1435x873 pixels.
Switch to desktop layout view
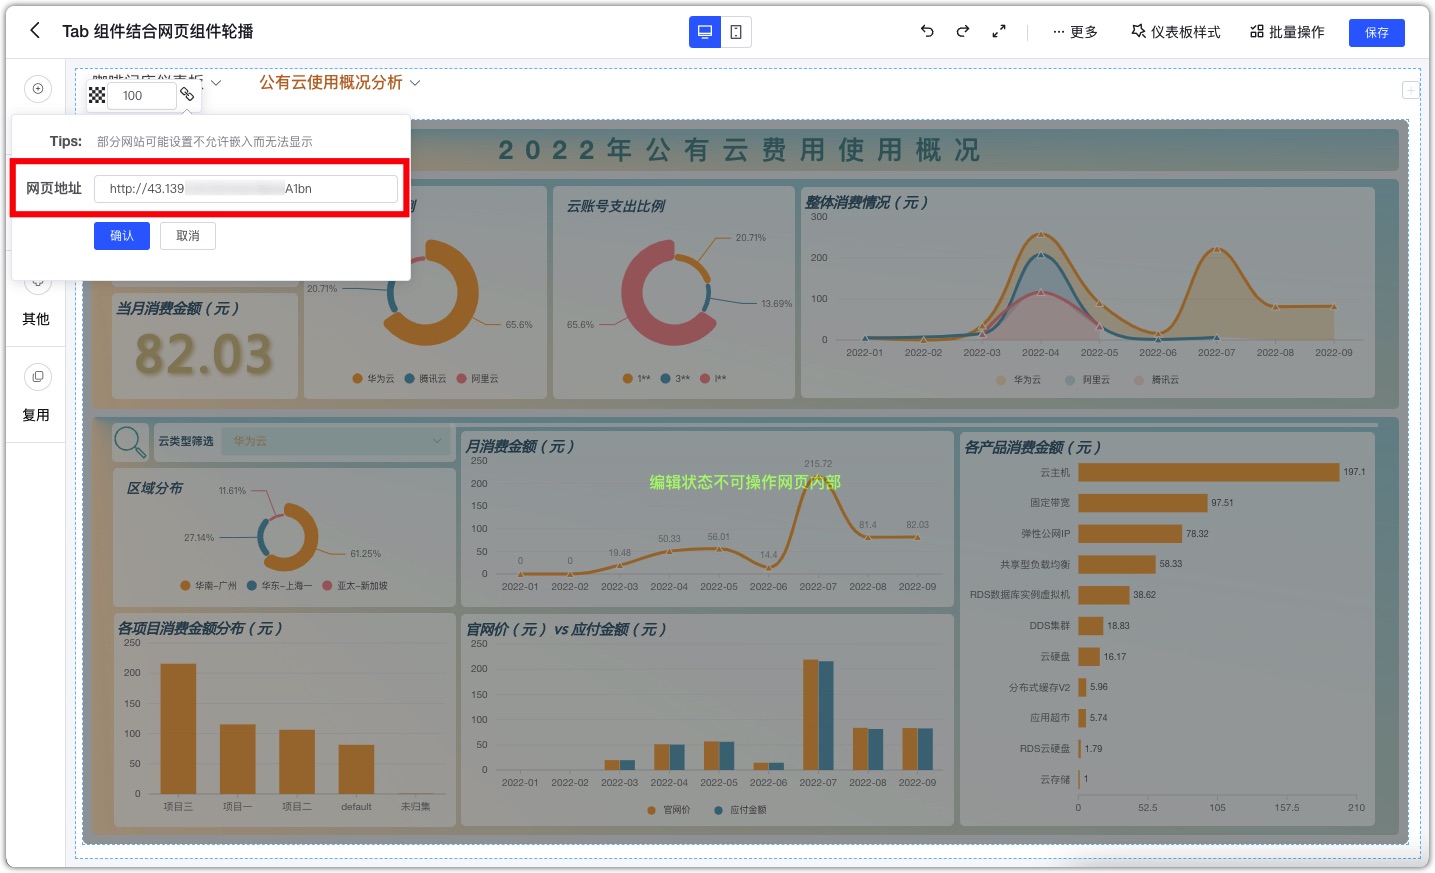coord(705,32)
